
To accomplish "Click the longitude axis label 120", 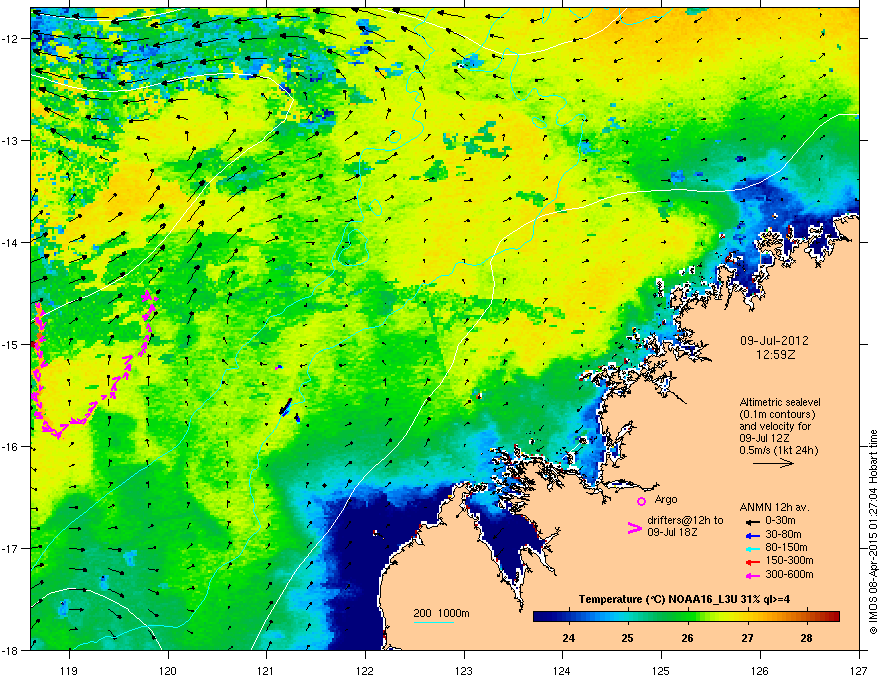I will click(x=168, y=670).
